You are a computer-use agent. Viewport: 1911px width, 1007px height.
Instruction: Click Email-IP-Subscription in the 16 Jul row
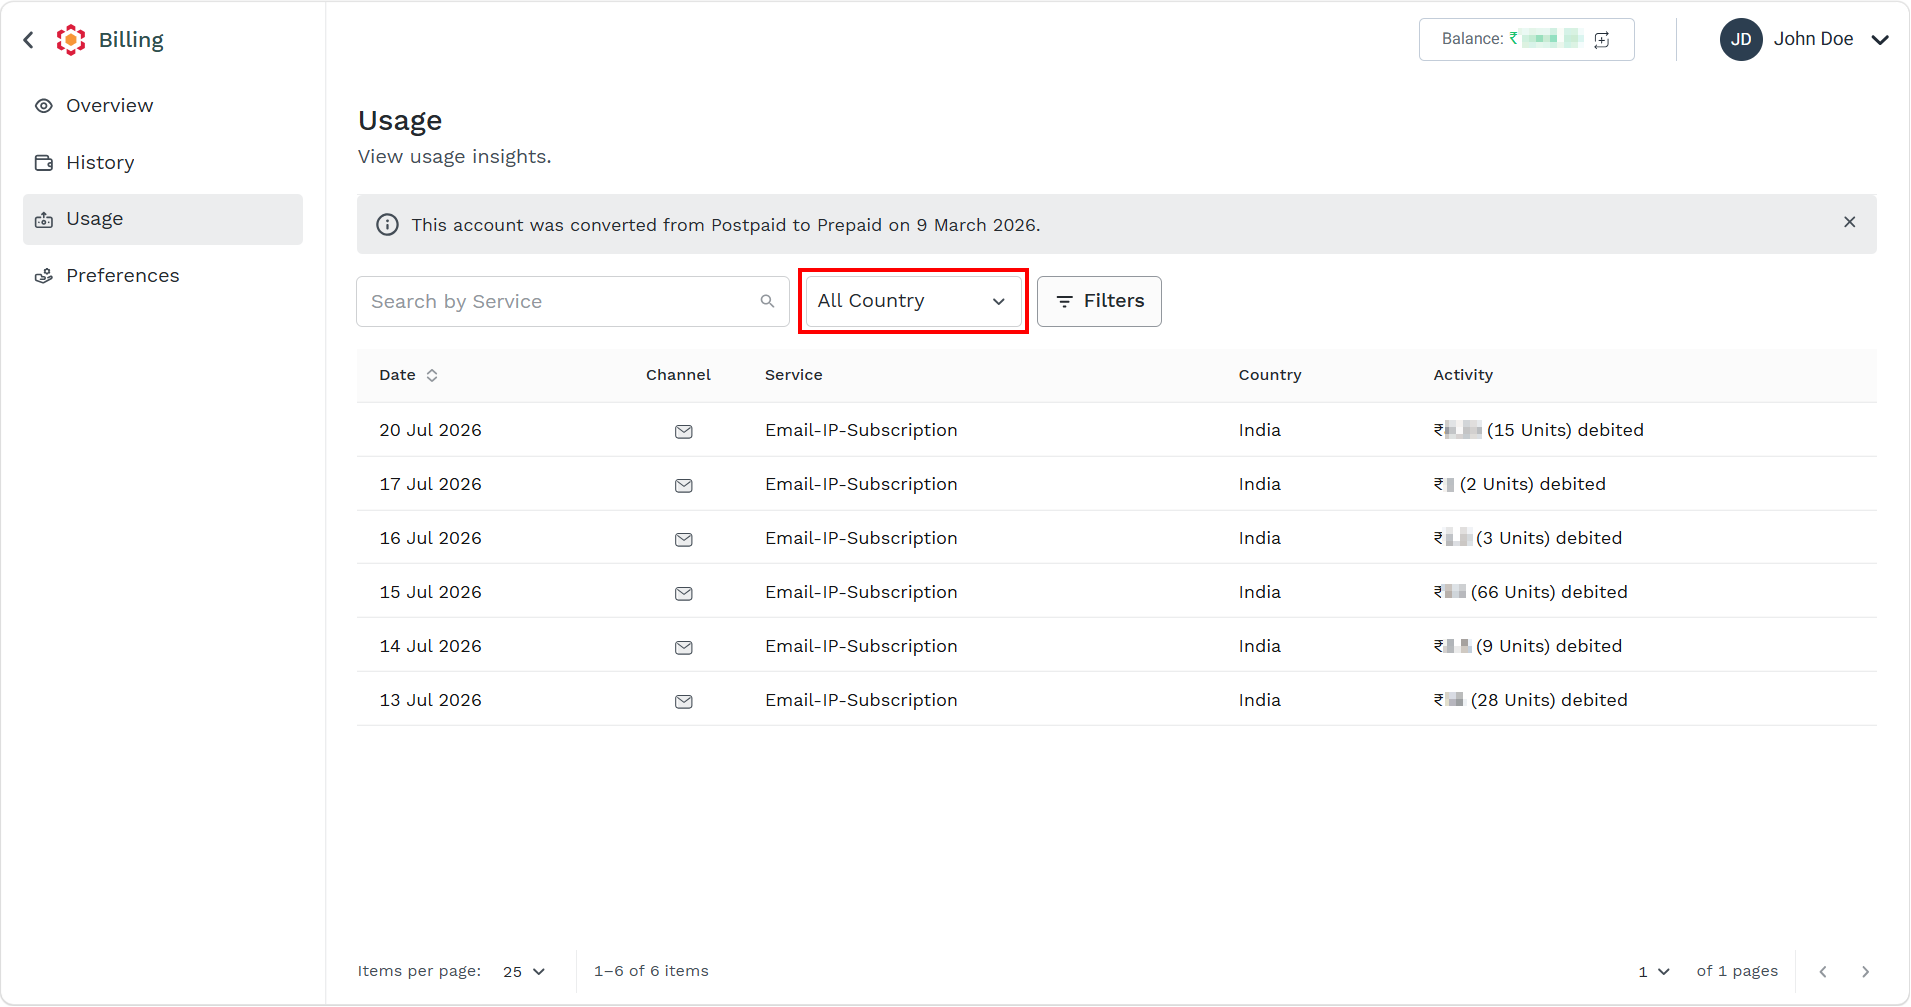coord(861,538)
